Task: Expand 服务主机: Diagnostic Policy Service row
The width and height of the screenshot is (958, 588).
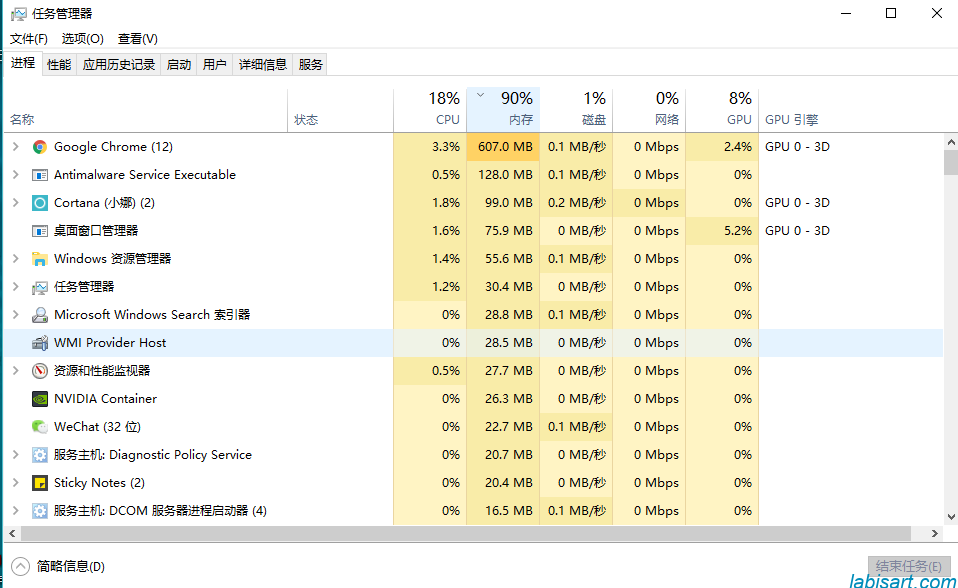Action: point(16,455)
